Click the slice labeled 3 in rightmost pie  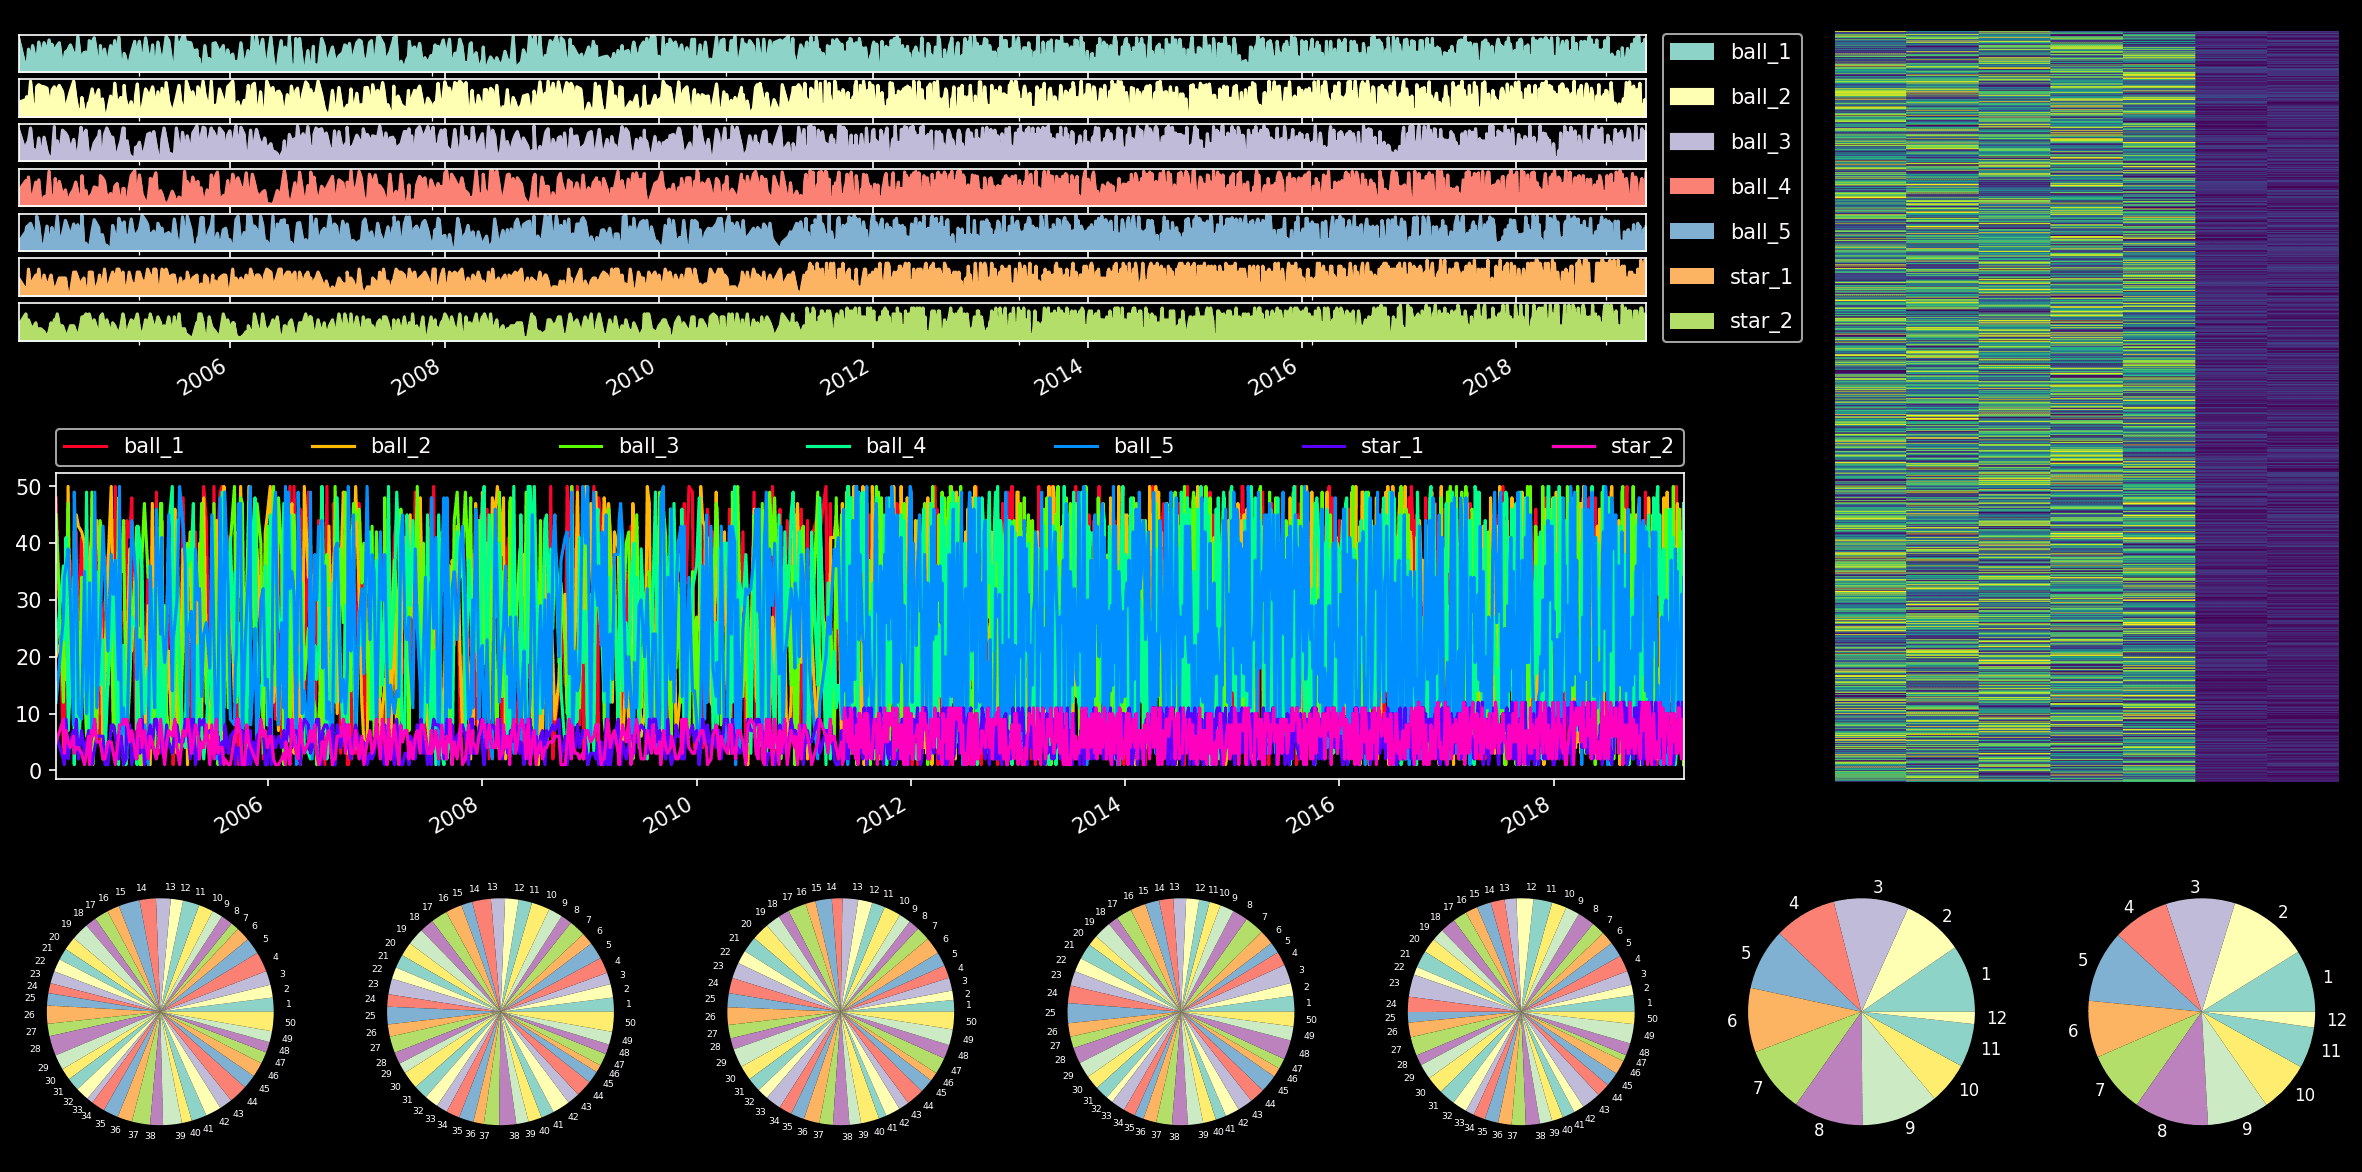coord(2203,945)
